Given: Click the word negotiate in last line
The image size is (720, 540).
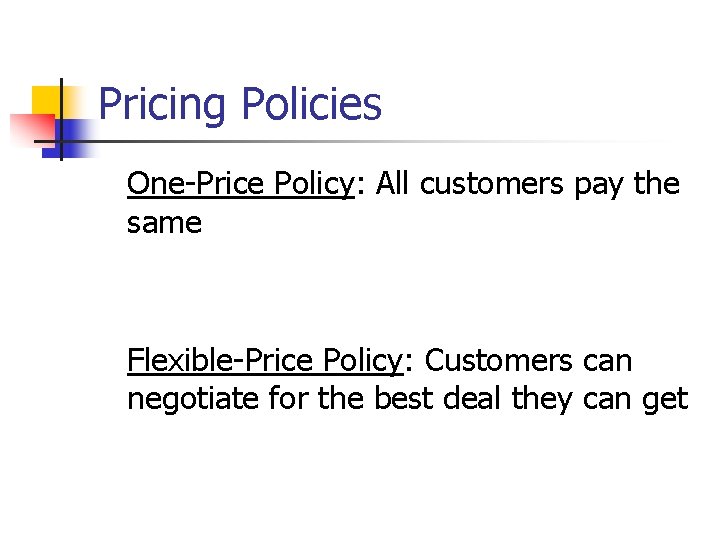Looking at the screenshot, I should tap(193, 399).
